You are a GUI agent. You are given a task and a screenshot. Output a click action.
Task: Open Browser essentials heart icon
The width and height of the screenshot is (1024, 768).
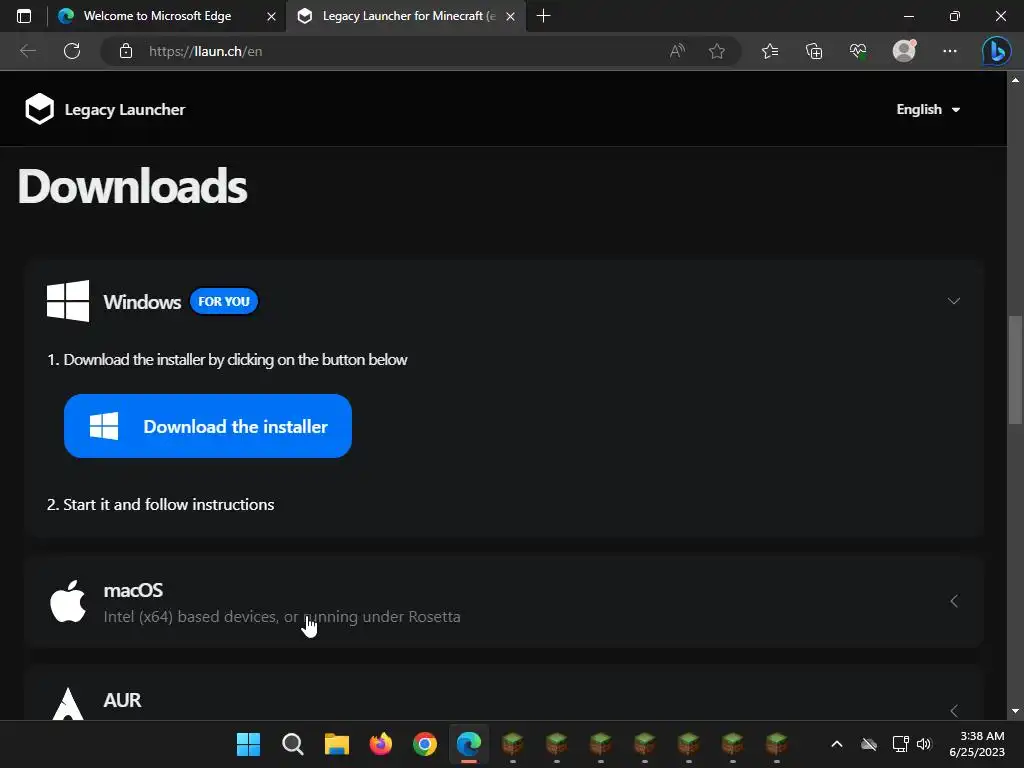[x=857, y=51]
